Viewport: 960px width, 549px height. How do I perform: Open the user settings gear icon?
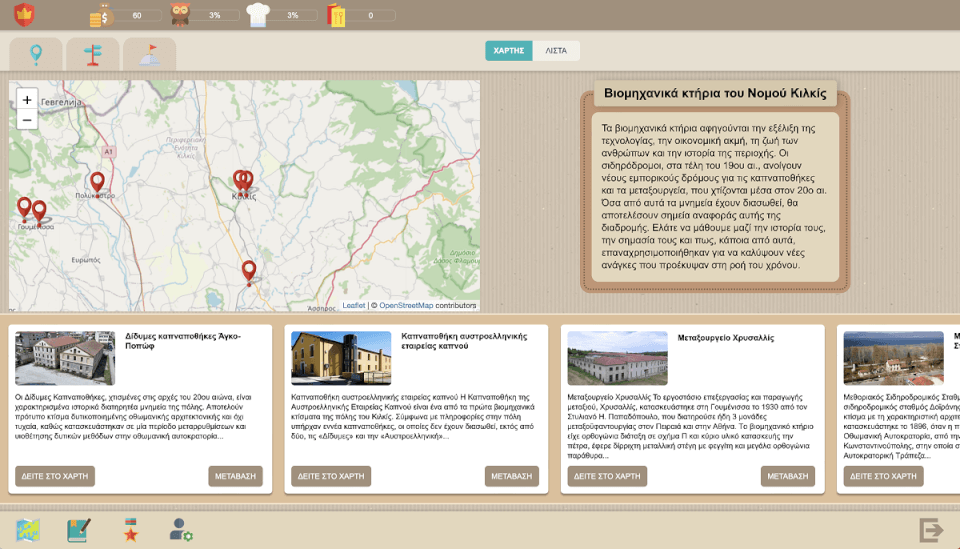point(181,529)
